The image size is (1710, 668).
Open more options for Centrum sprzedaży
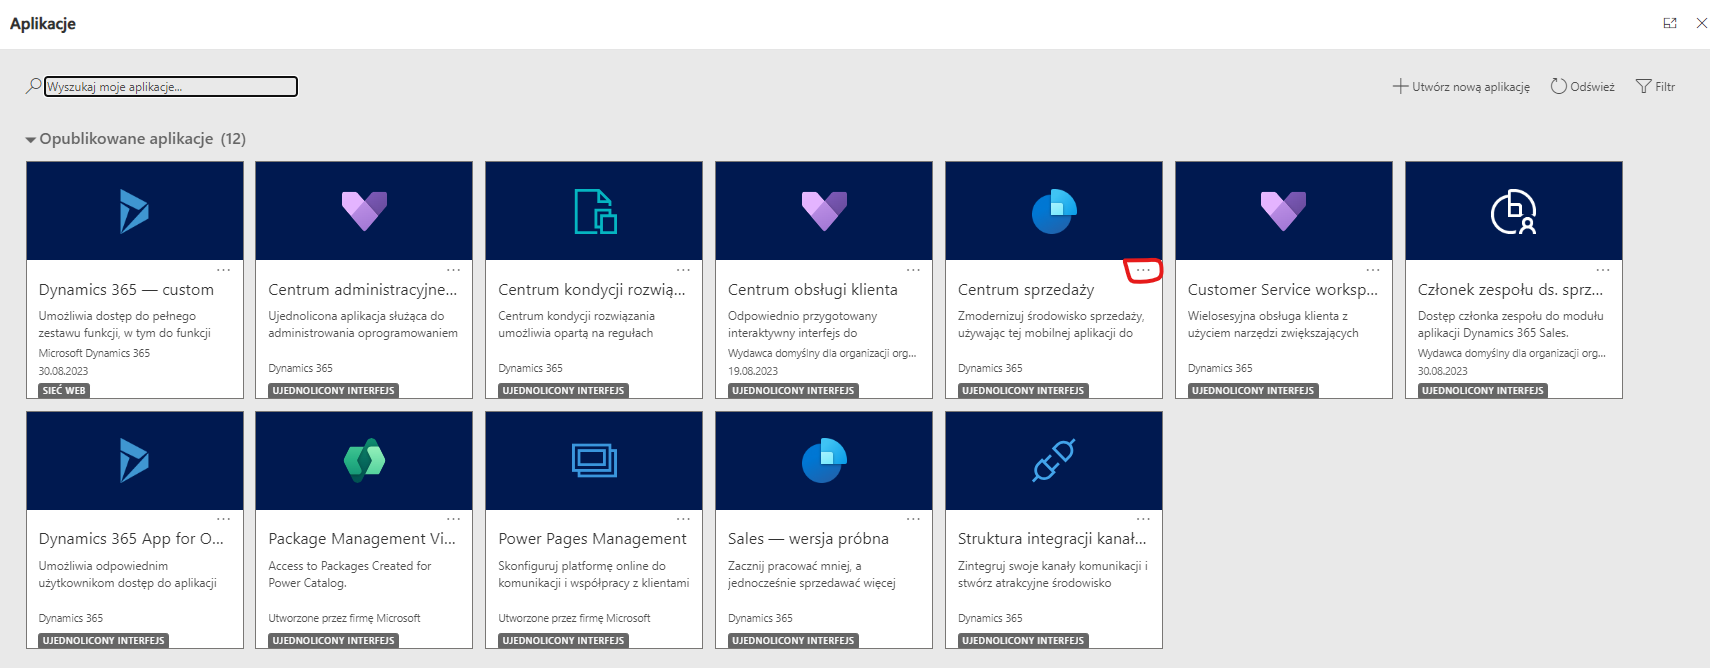pyautogui.click(x=1144, y=270)
